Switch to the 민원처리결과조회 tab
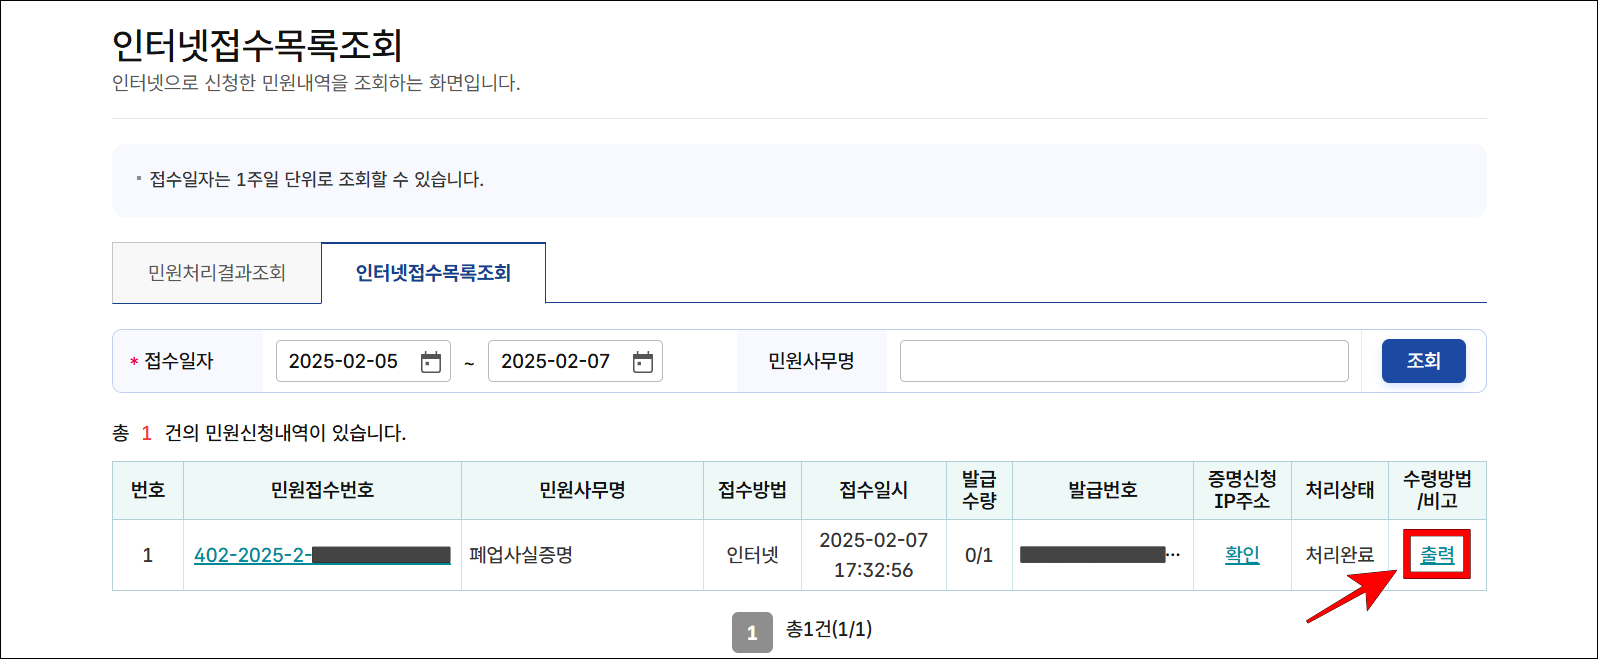The image size is (1598, 659). point(216,272)
